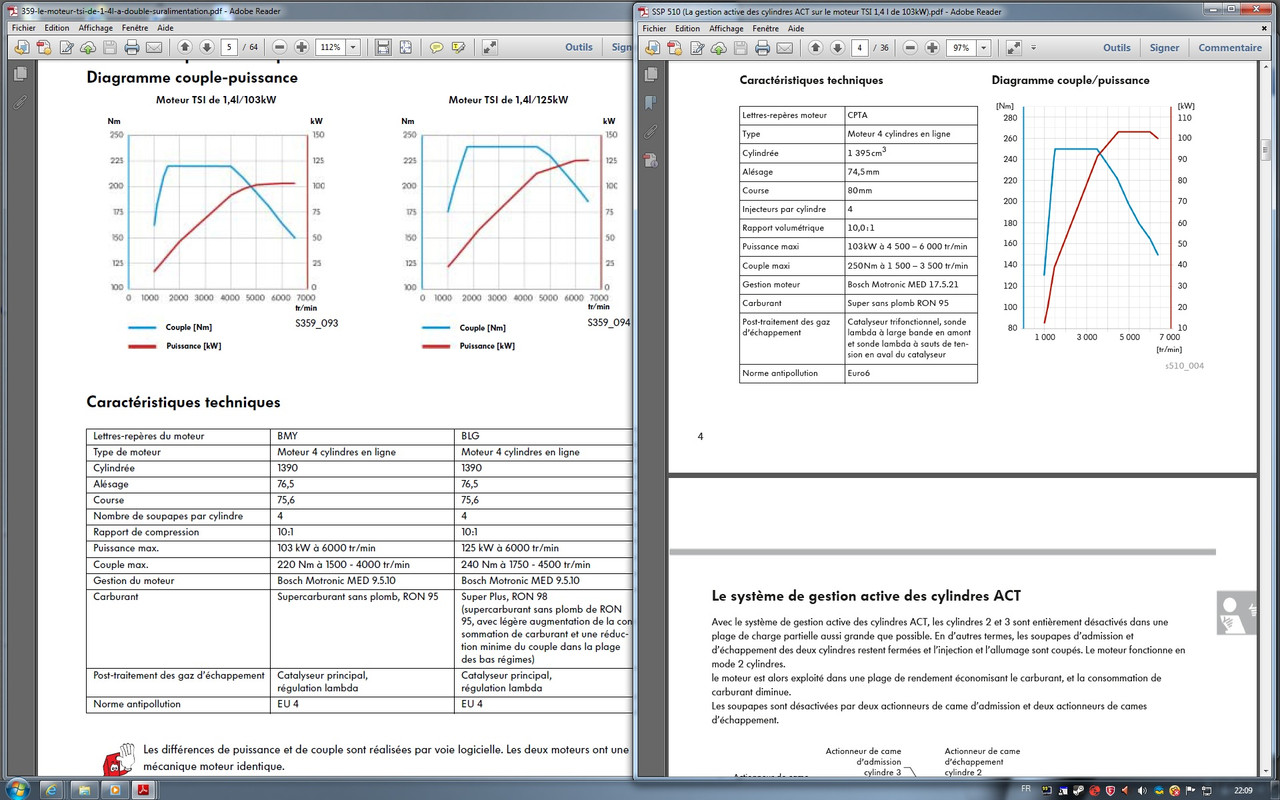Open the Affichage menu in the left window

(x=95, y=28)
